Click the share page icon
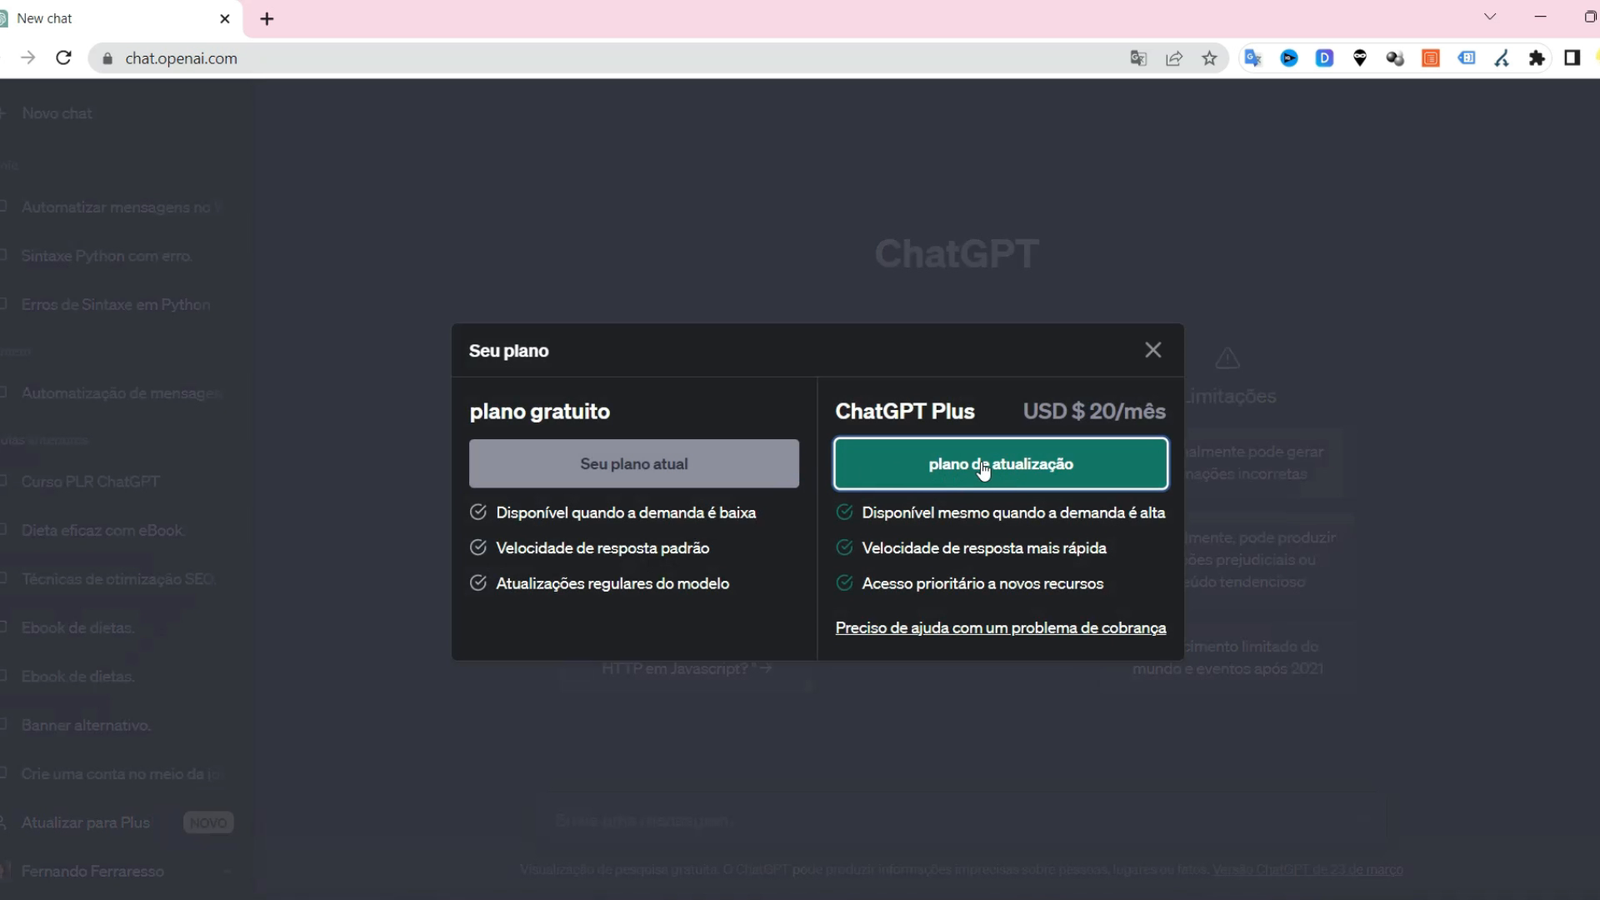 1174,58
